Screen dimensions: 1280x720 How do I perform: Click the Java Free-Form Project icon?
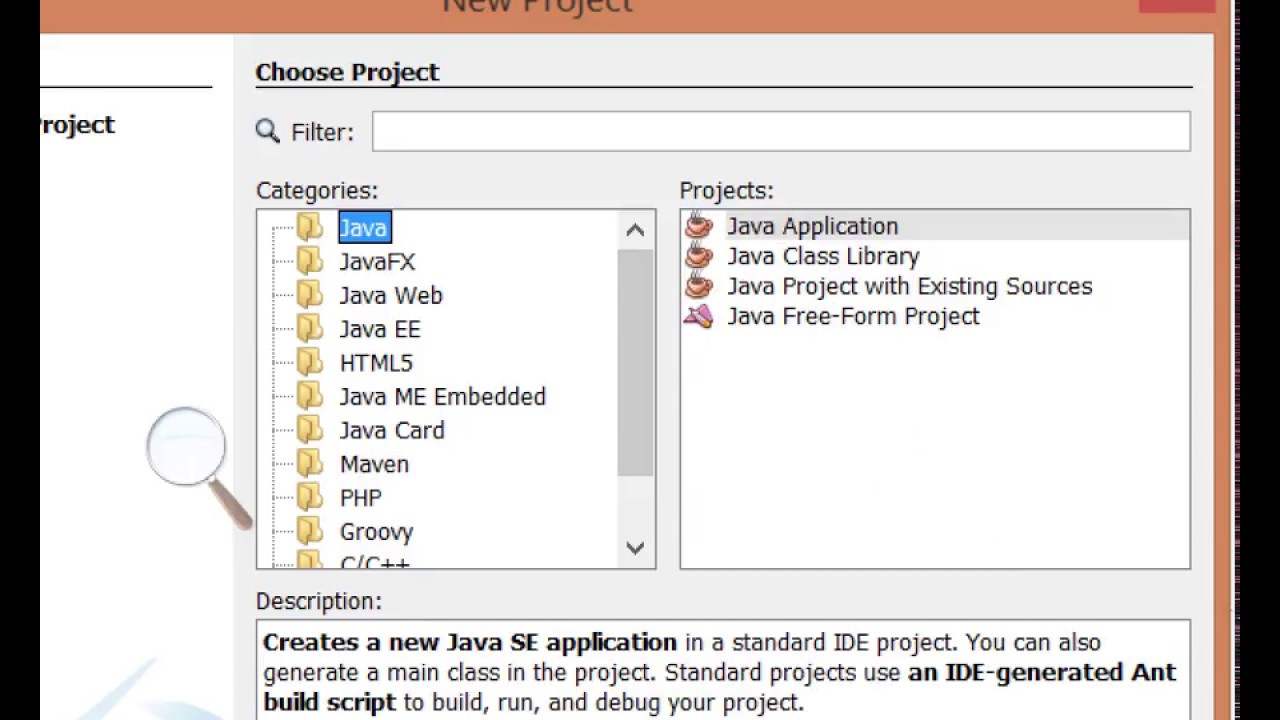699,317
